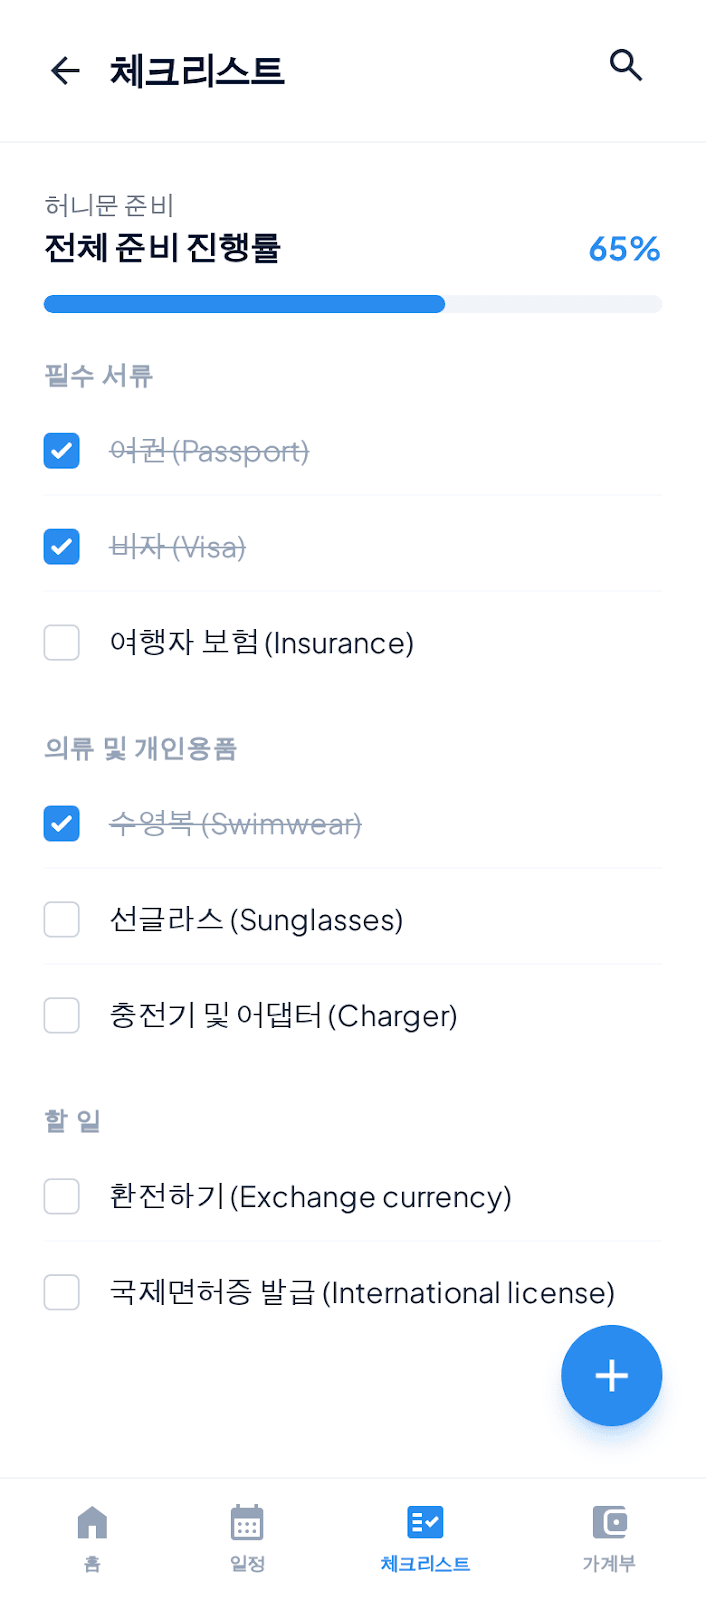Screen dimensions: 706x1600
Task: Select the 필수 서류 section heading
Action: tap(96, 375)
